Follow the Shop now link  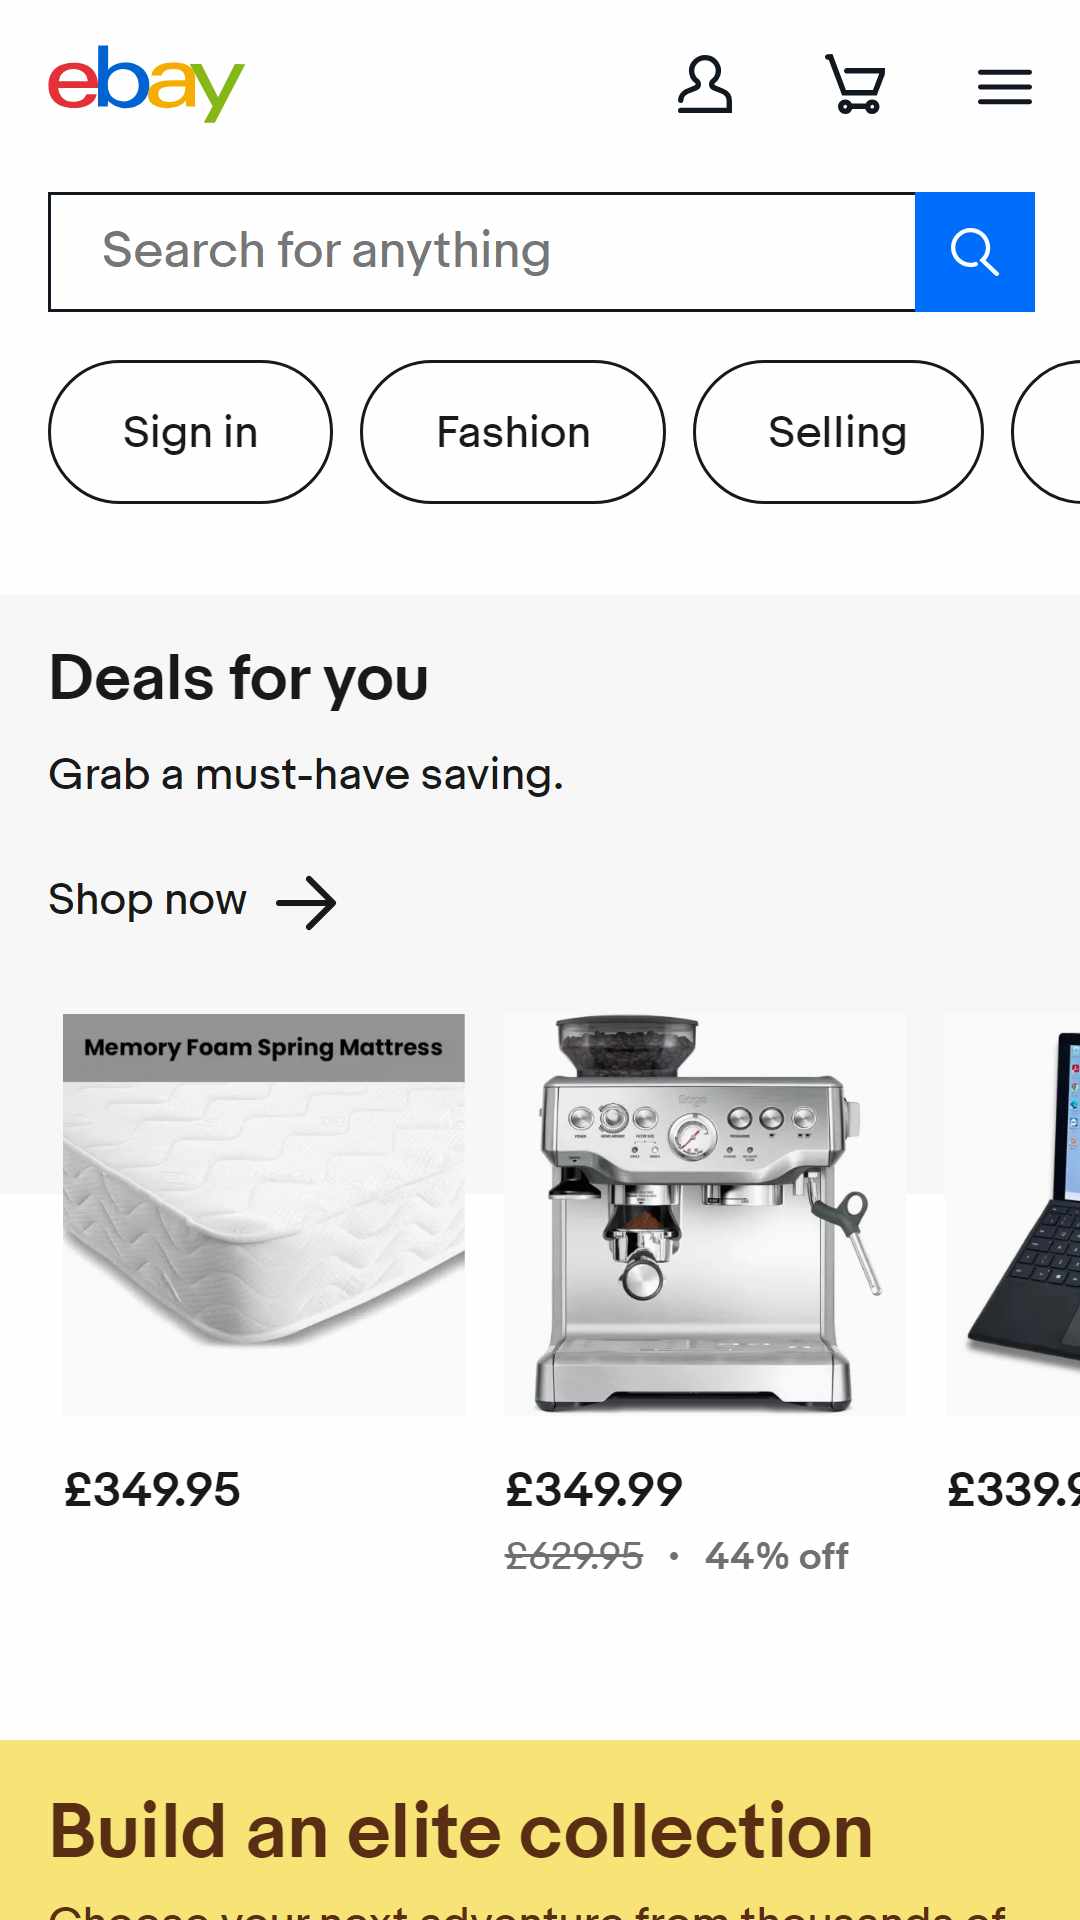tap(147, 900)
